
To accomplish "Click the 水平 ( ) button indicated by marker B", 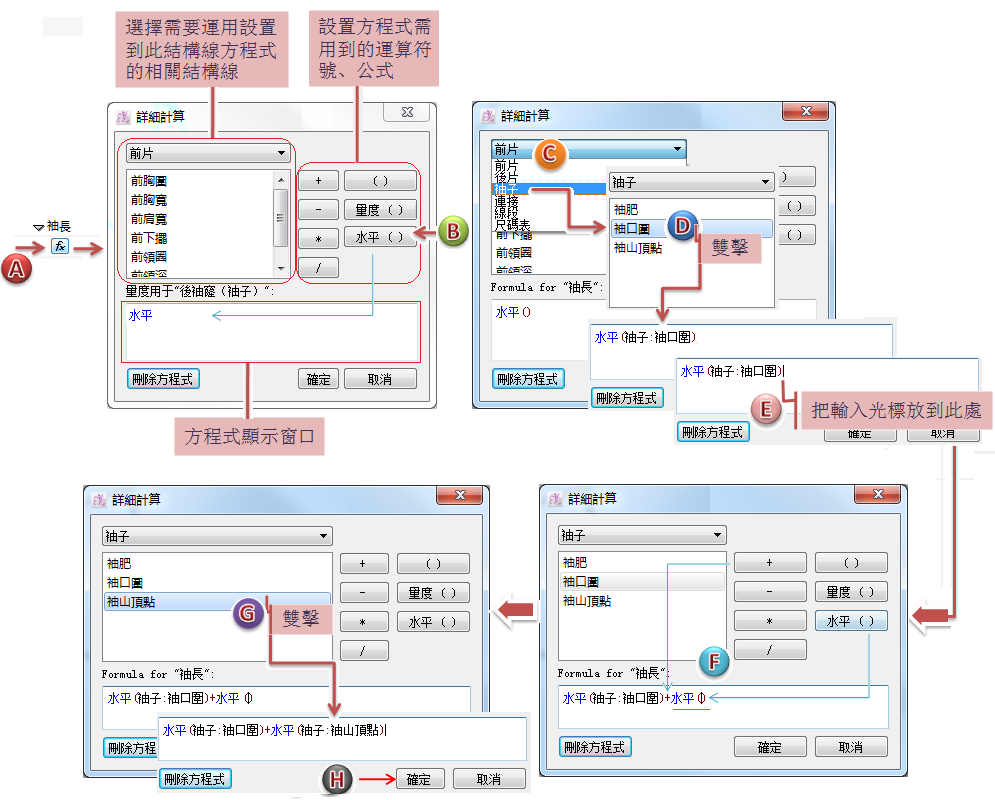I will click(x=379, y=237).
